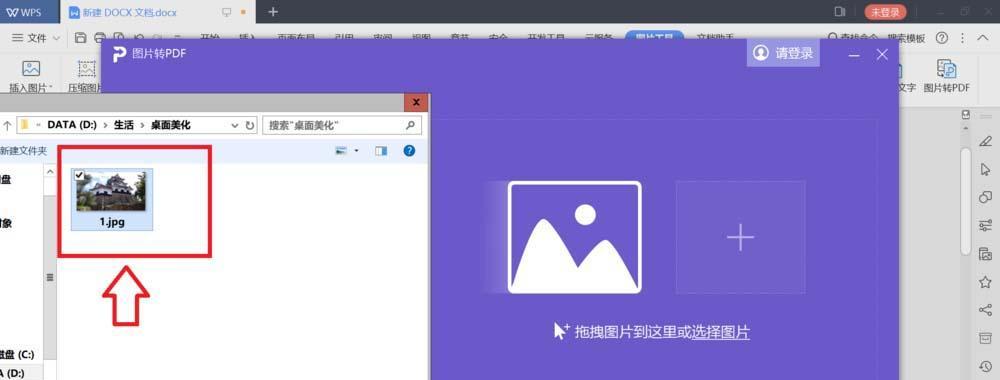Minimize the 图片转PDF dialog
Viewport: 1000px width, 380px height.
click(853, 55)
